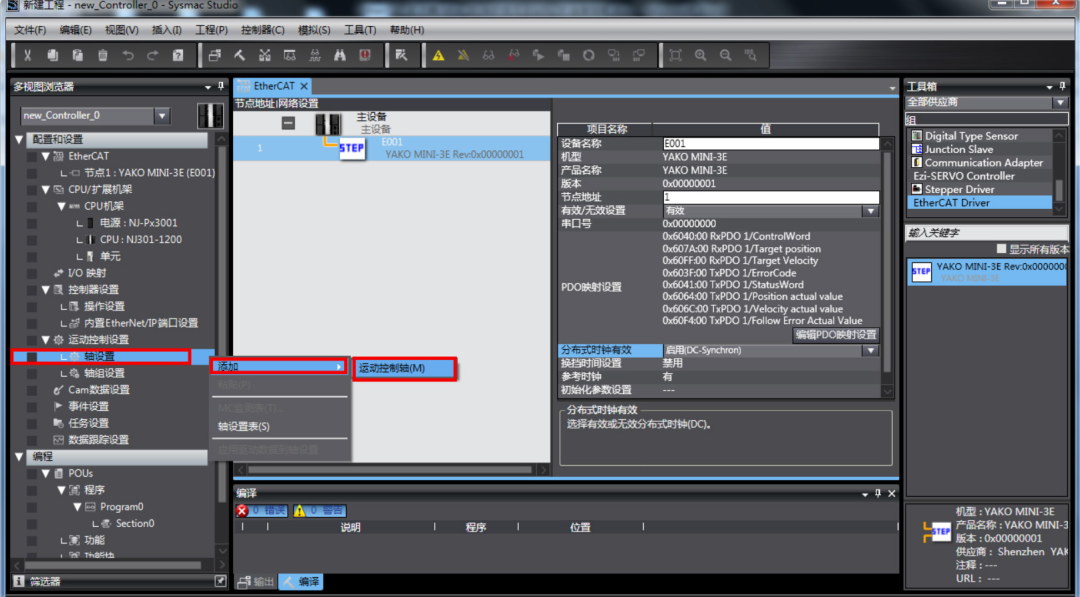
Task: Click the 设备名称 E001 input field
Action: (770, 144)
